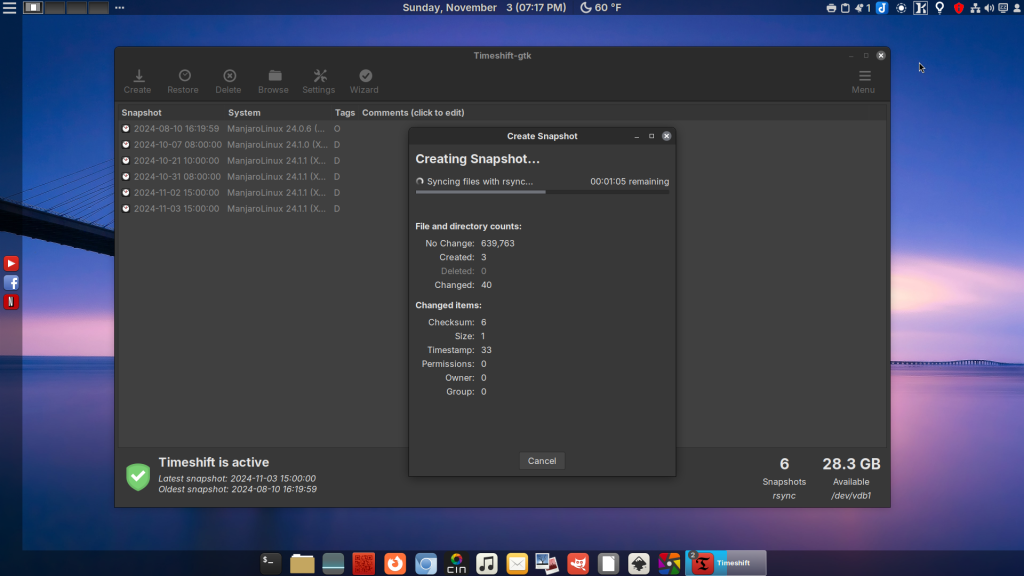Sort by the System column header
This screenshot has width=1024, height=576.
coord(244,113)
